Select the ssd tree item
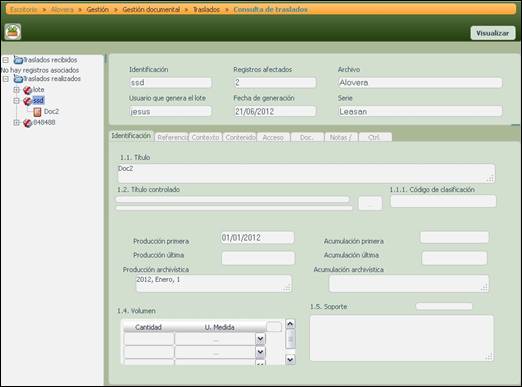Screen dimensions: 522x387 pos(38,100)
